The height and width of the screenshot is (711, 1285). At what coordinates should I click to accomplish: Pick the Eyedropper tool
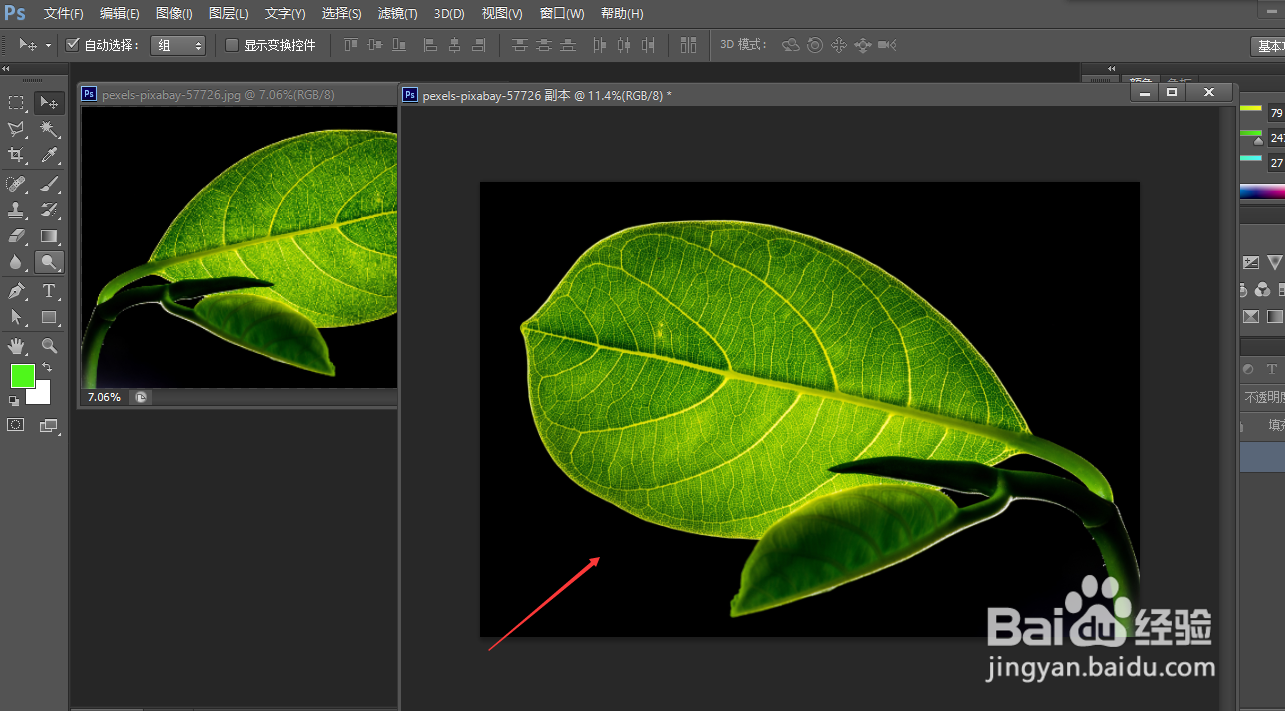click(x=48, y=155)
